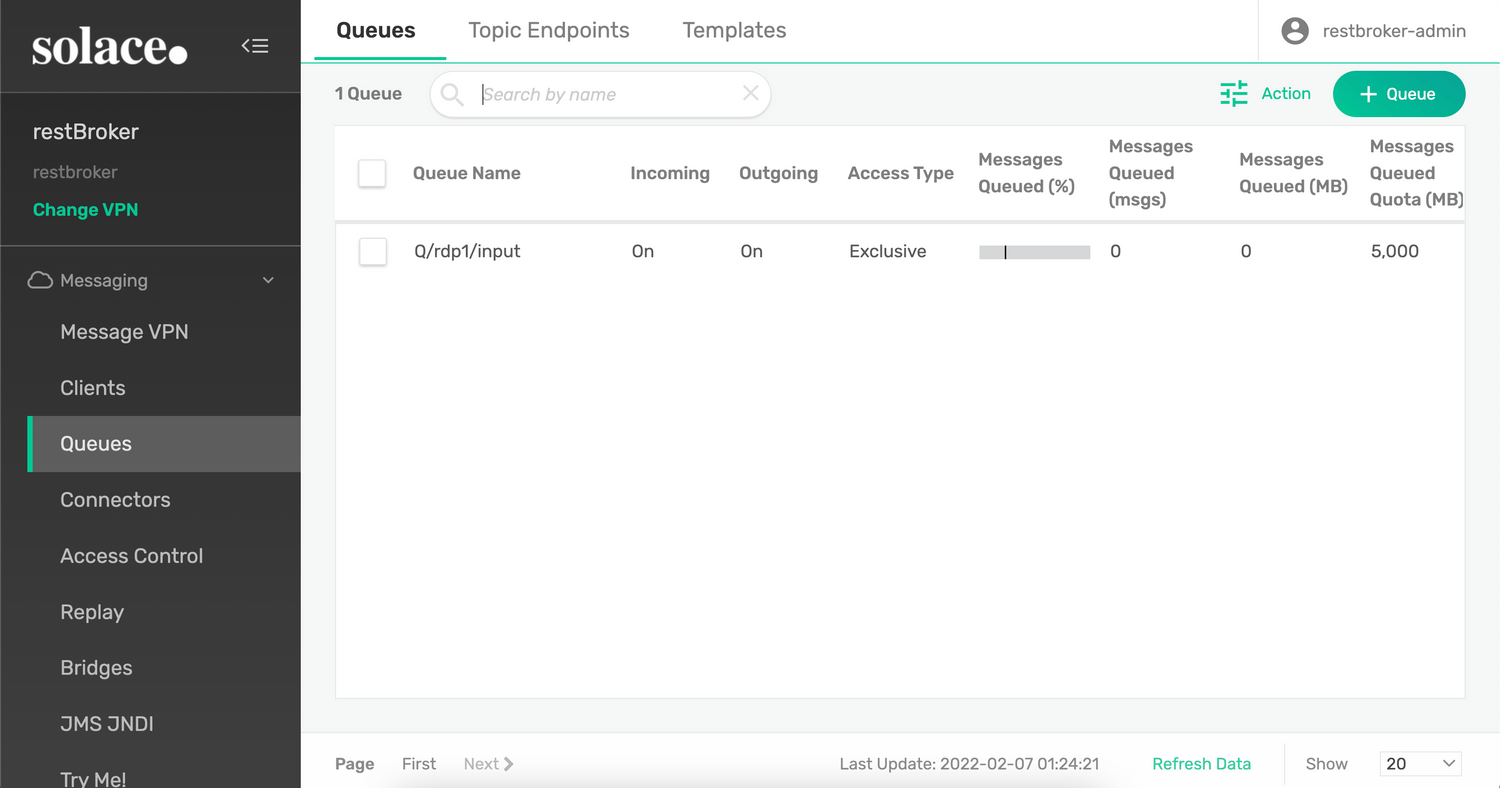Click the Messages Queued percentage bar

tap(1034, 252)
